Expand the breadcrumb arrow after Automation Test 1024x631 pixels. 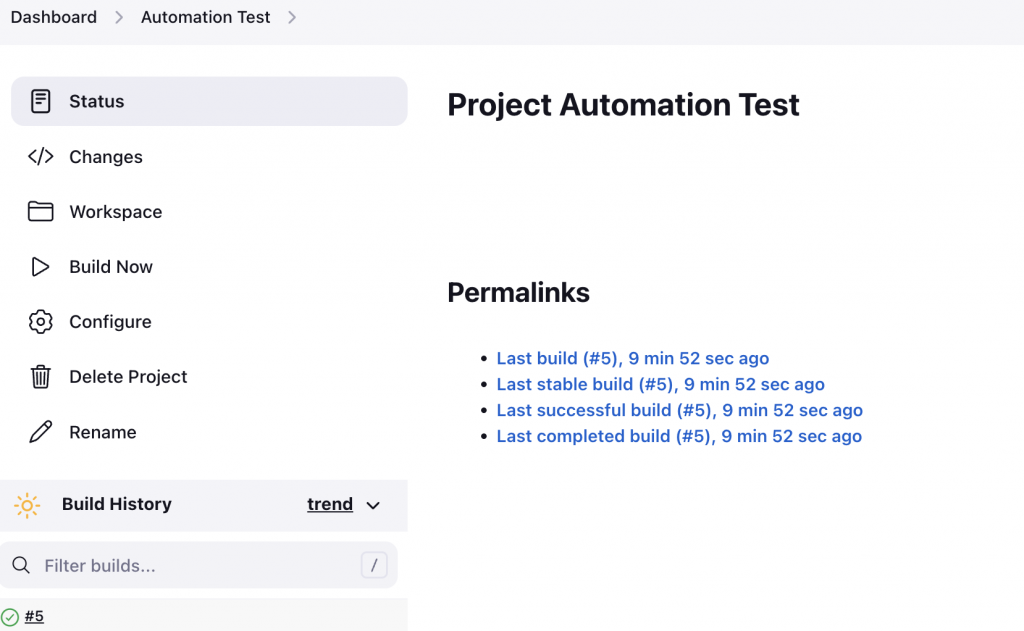[292, 17]
